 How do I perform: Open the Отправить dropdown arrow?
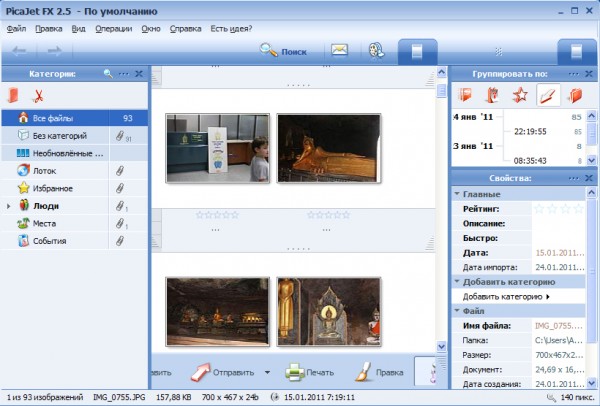coord(268,372)
